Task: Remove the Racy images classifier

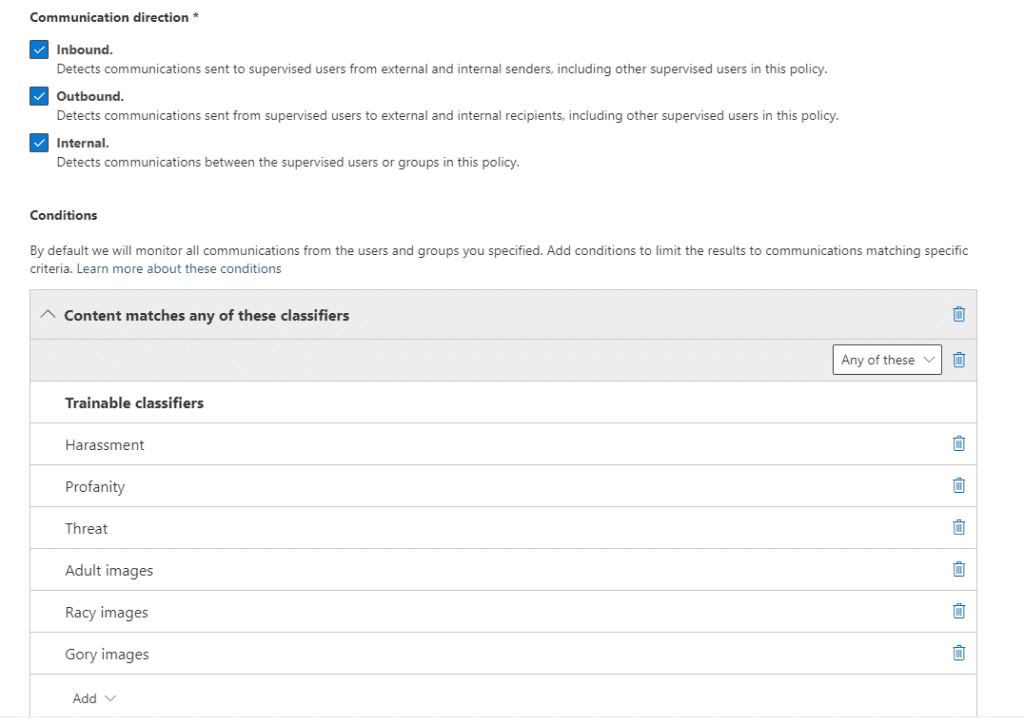Action: pos(958,611)
